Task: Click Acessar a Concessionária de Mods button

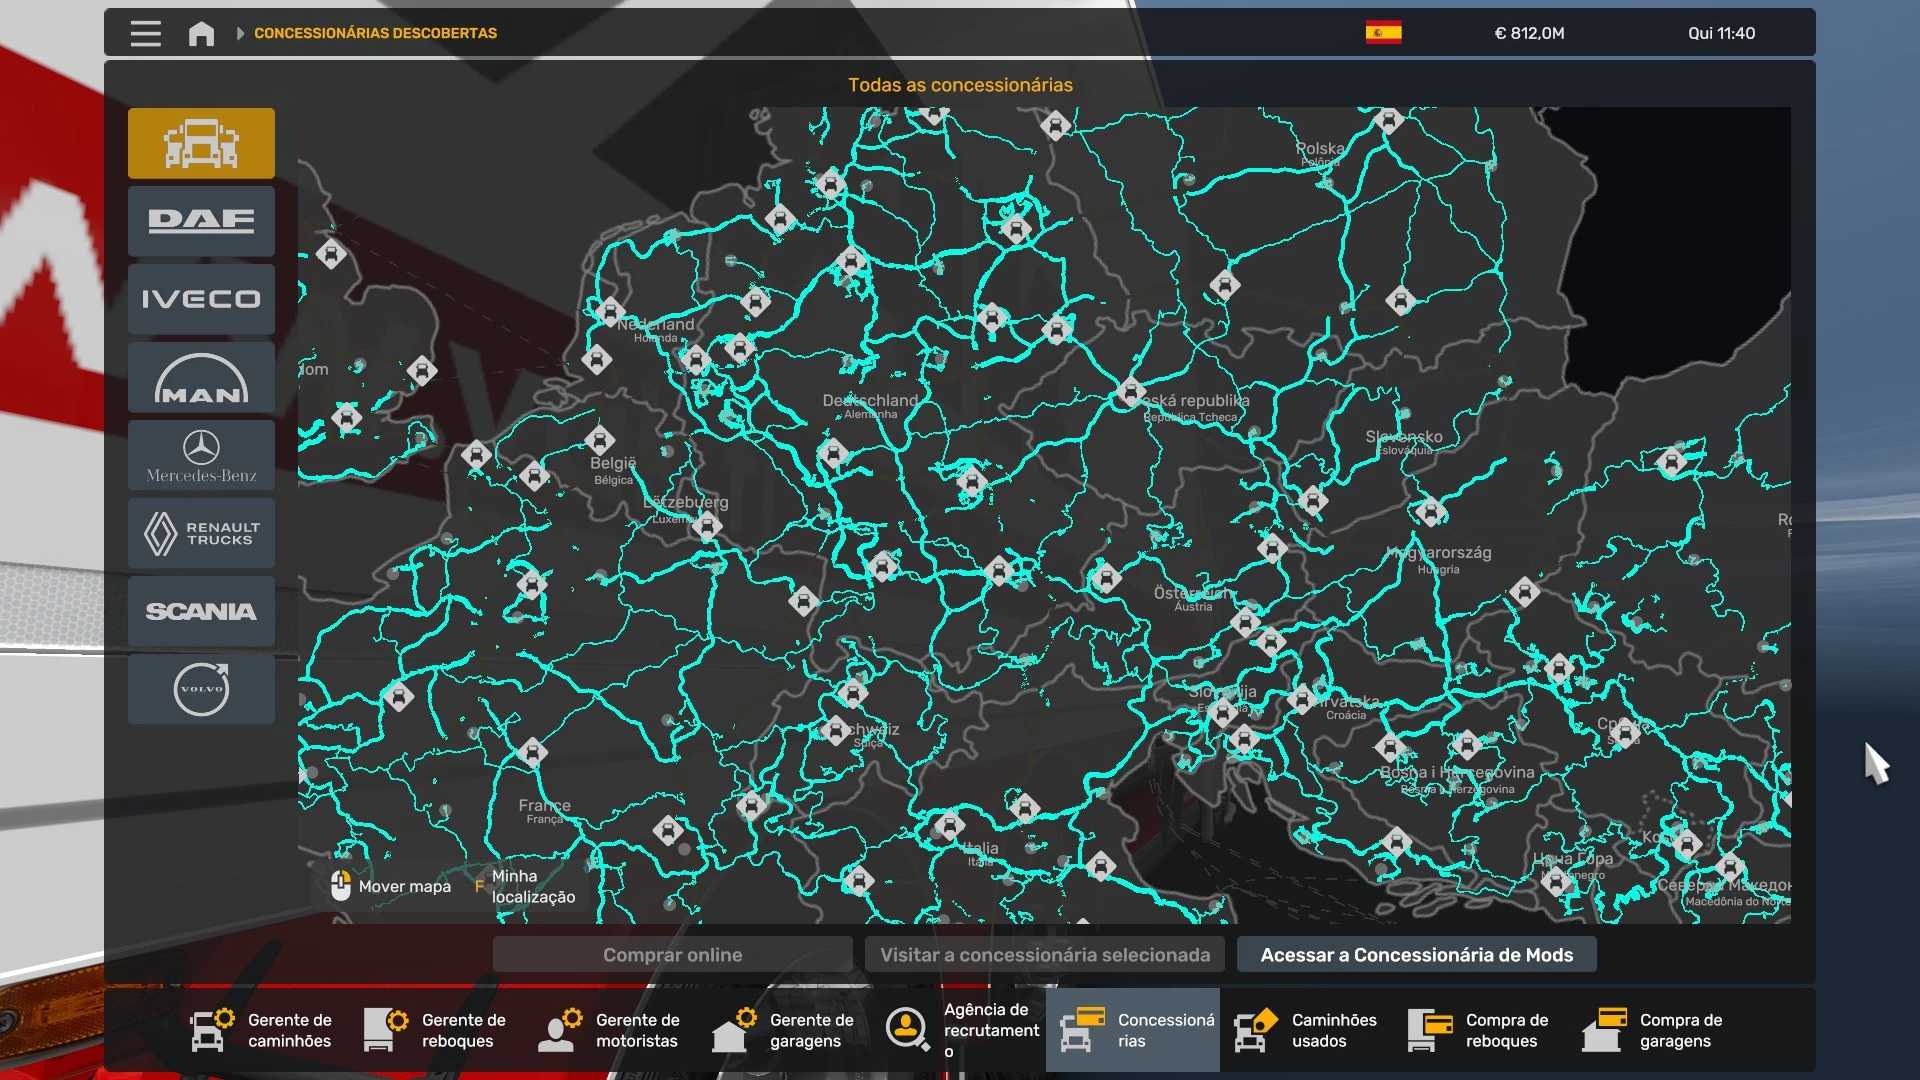Action: click(1416, 955)
